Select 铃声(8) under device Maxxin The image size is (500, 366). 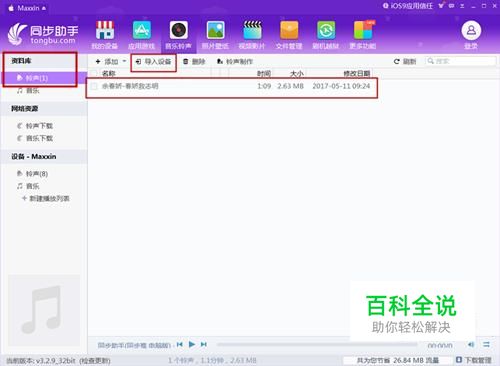[x=32, y=174]
